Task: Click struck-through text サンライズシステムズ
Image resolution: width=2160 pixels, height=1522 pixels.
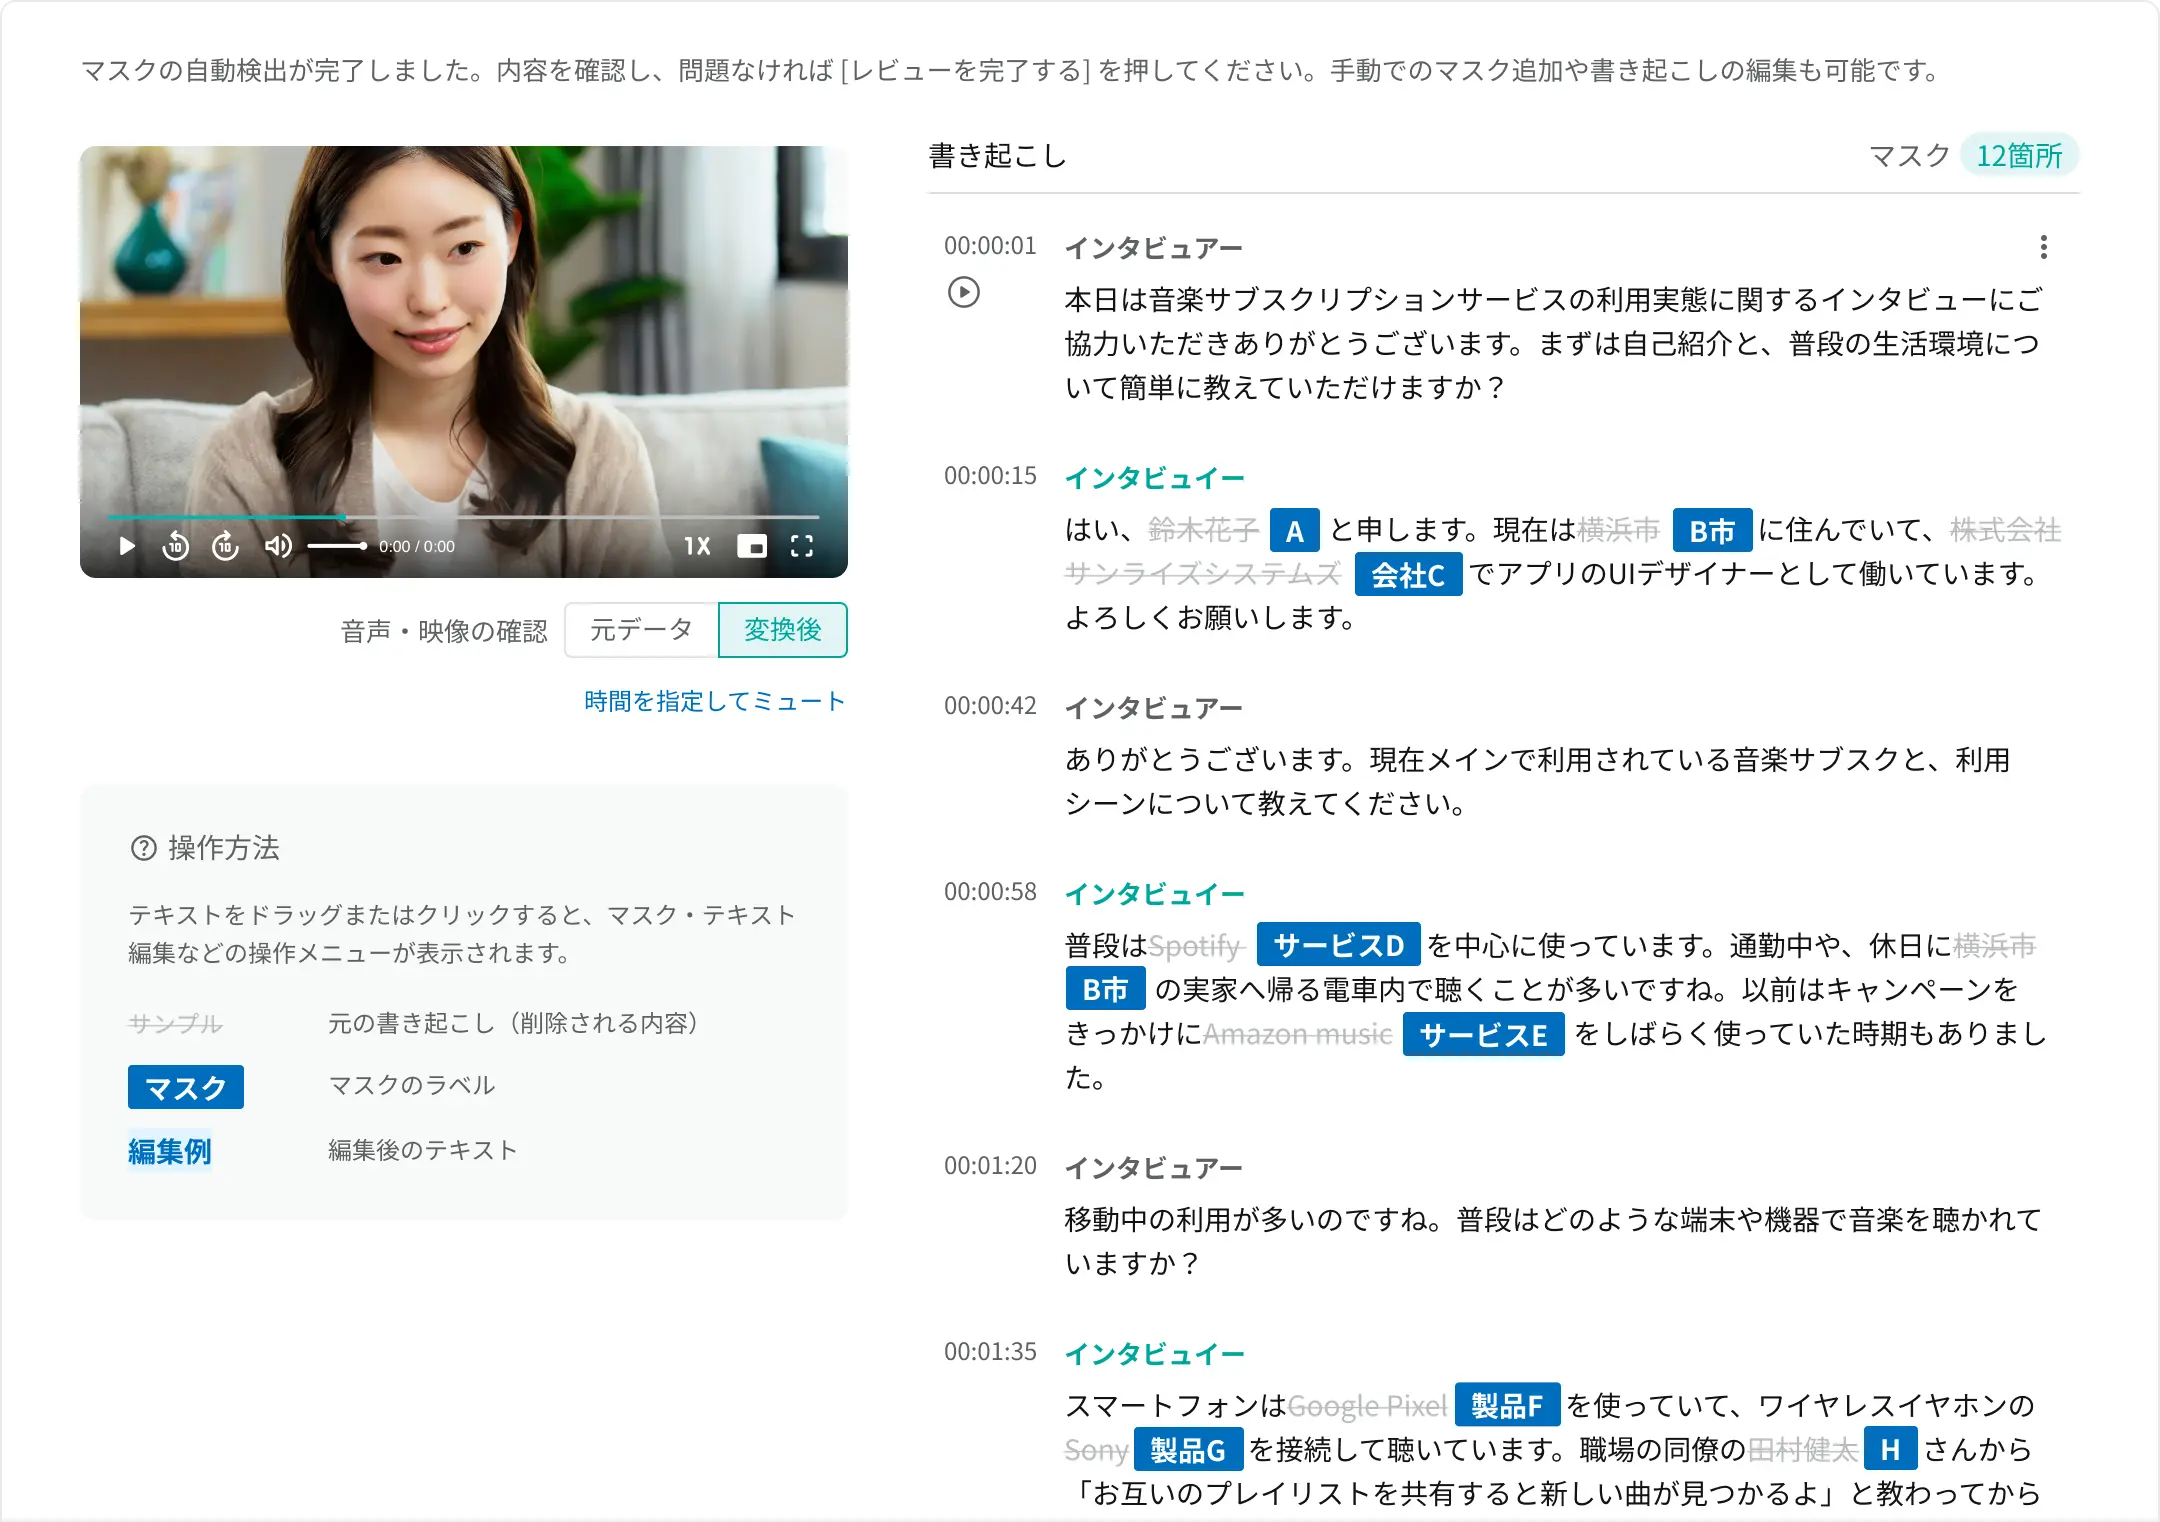Action: pyautogui.click(x=1203, y=574)
